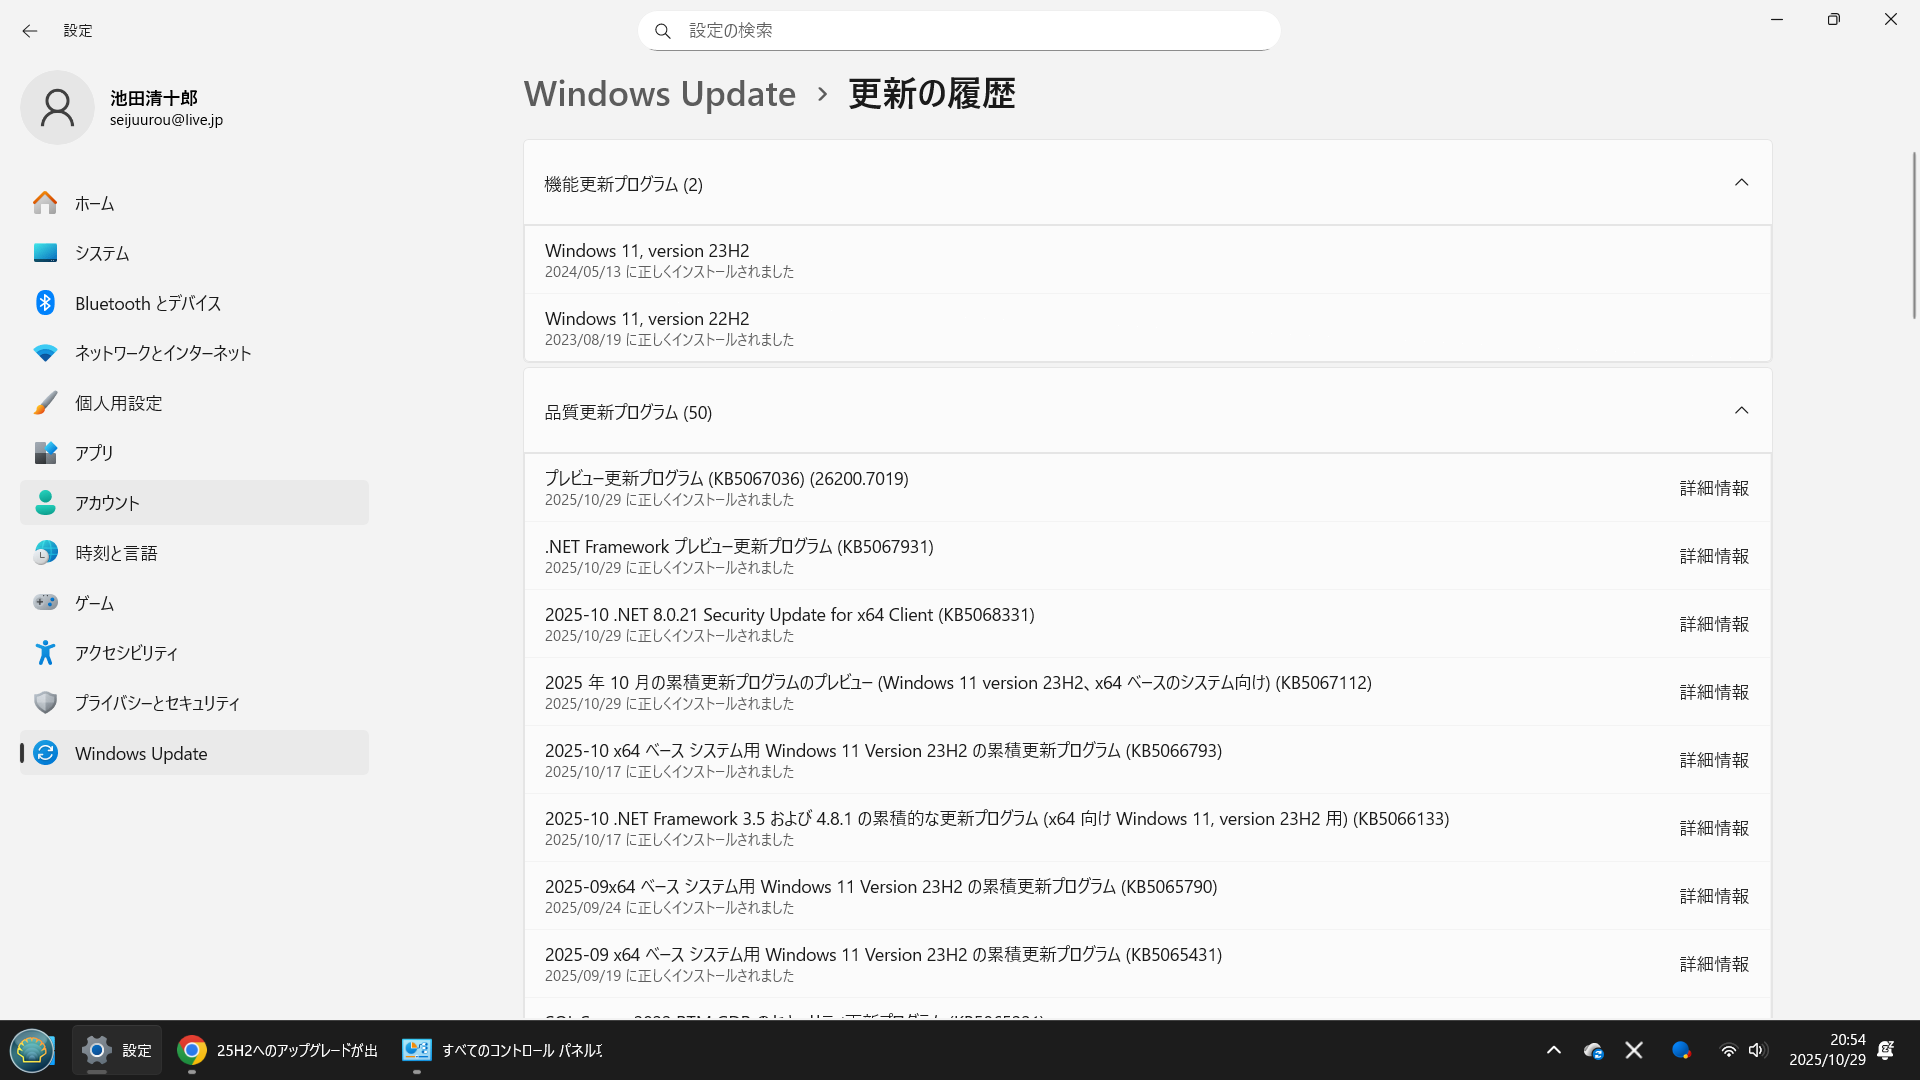This screenshot has width=1920, height=1080.
Task: Open the volume speaker tray icon
Action: point(1757,1050)
